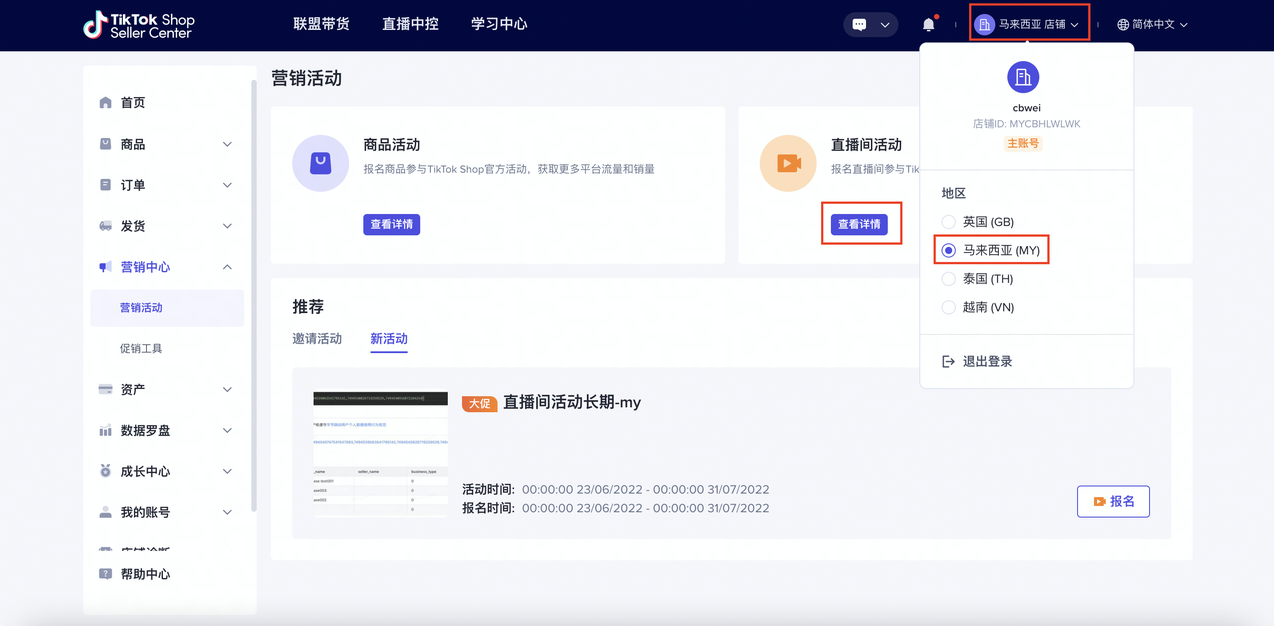
Task: Open the chat message icon
Action: 859,25
